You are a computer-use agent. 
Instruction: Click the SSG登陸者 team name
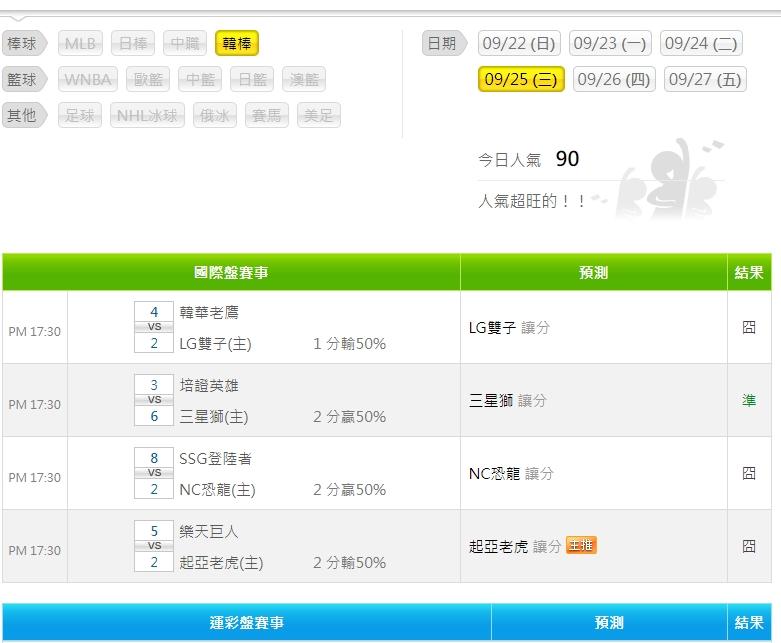216,459
